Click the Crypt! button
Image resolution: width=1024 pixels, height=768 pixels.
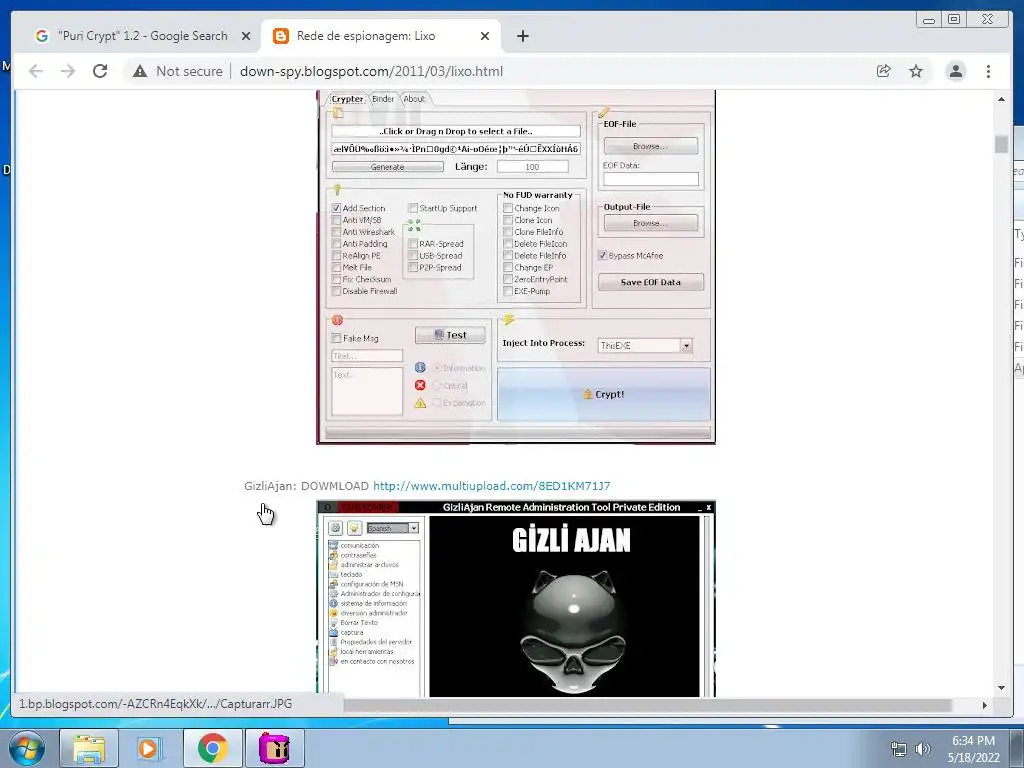click(603, 394)
